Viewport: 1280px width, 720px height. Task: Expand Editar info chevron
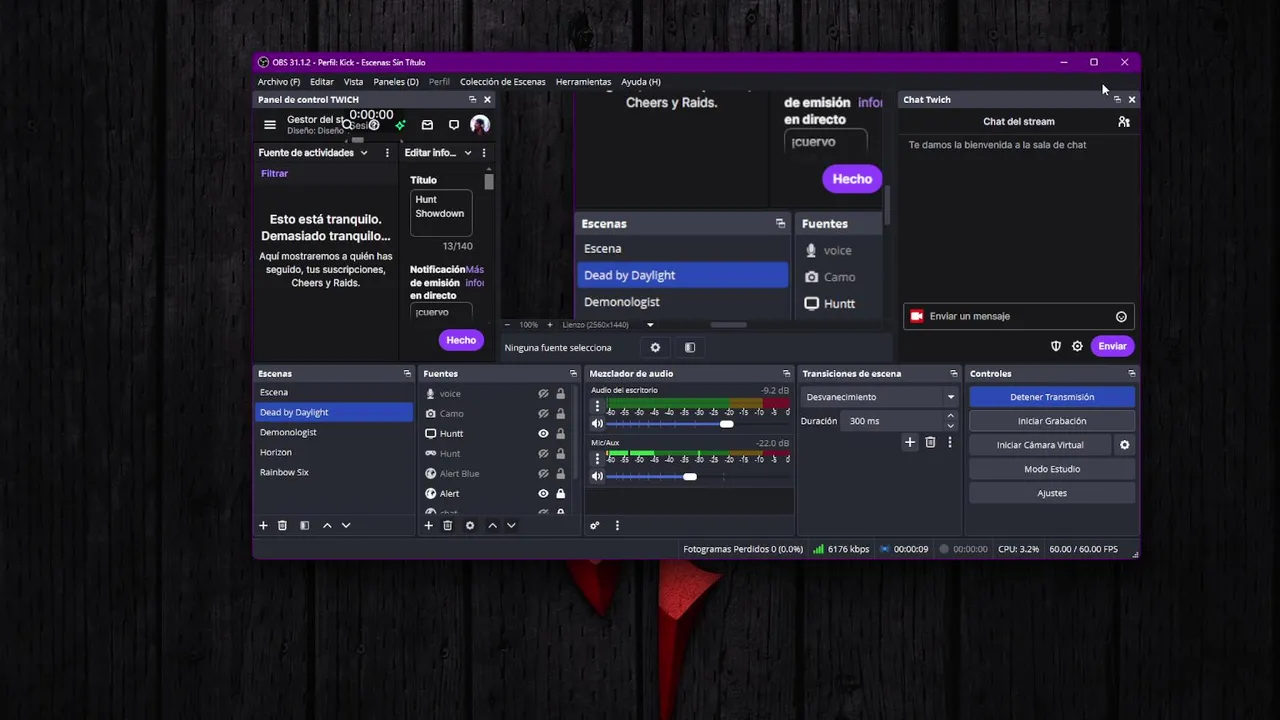467,153
